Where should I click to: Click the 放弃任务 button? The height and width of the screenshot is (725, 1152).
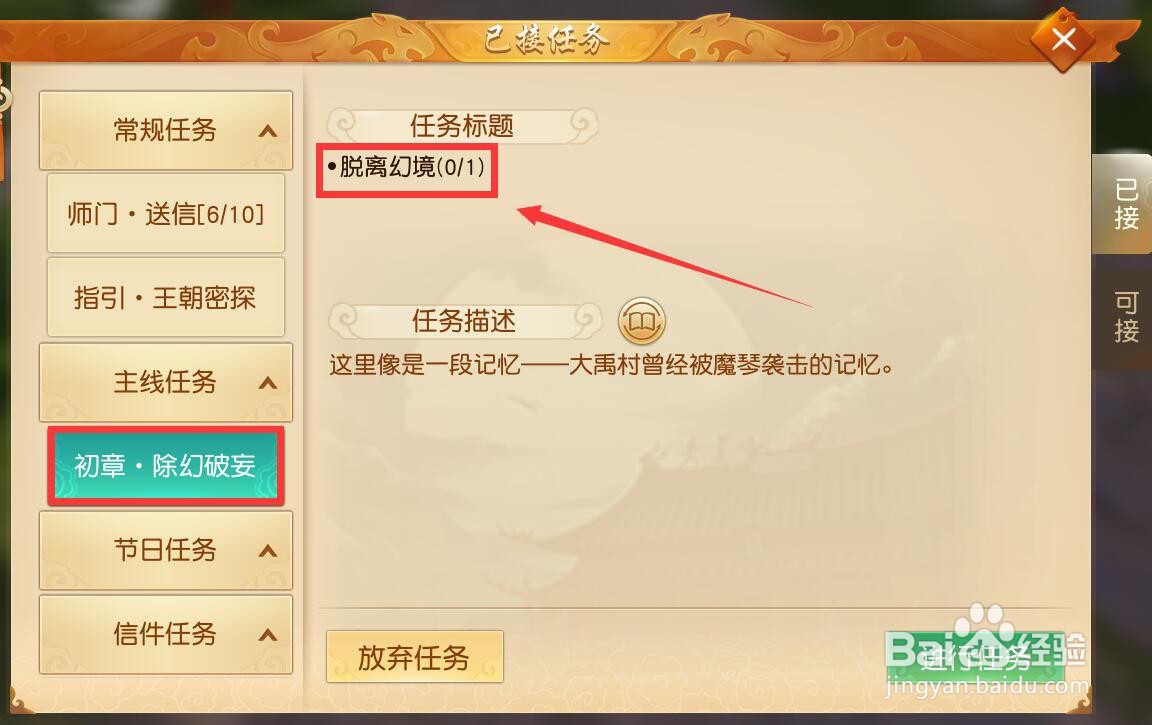tap(414, 657)
